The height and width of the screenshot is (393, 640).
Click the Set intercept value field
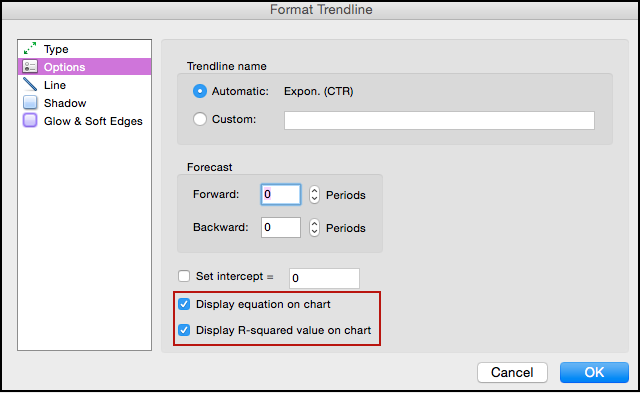(x=324, y=278)
